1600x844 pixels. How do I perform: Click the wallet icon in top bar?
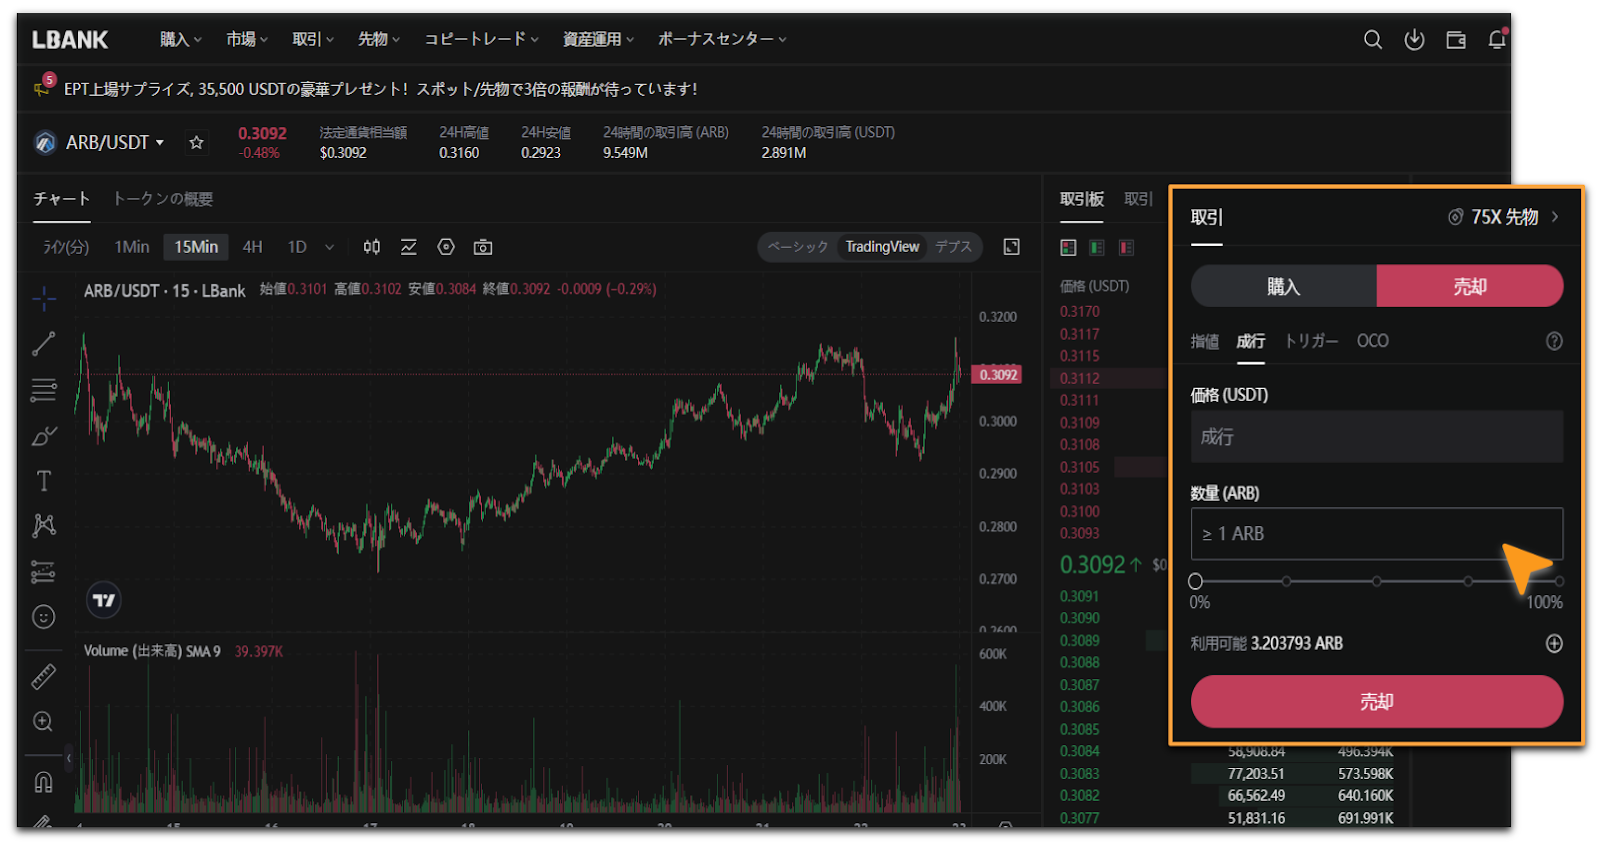(1455, 40)
